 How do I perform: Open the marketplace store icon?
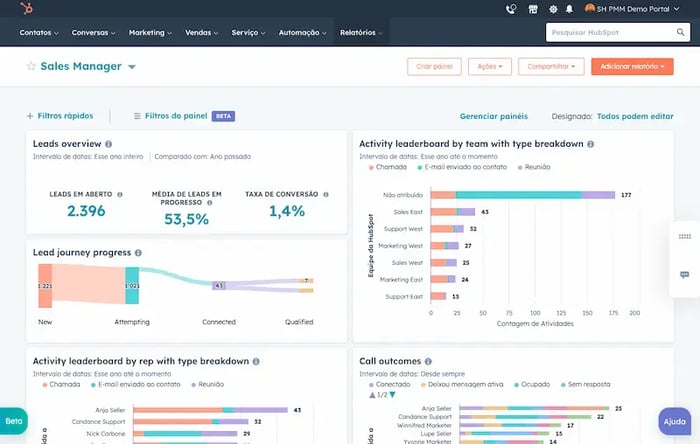tap(533, 9)
